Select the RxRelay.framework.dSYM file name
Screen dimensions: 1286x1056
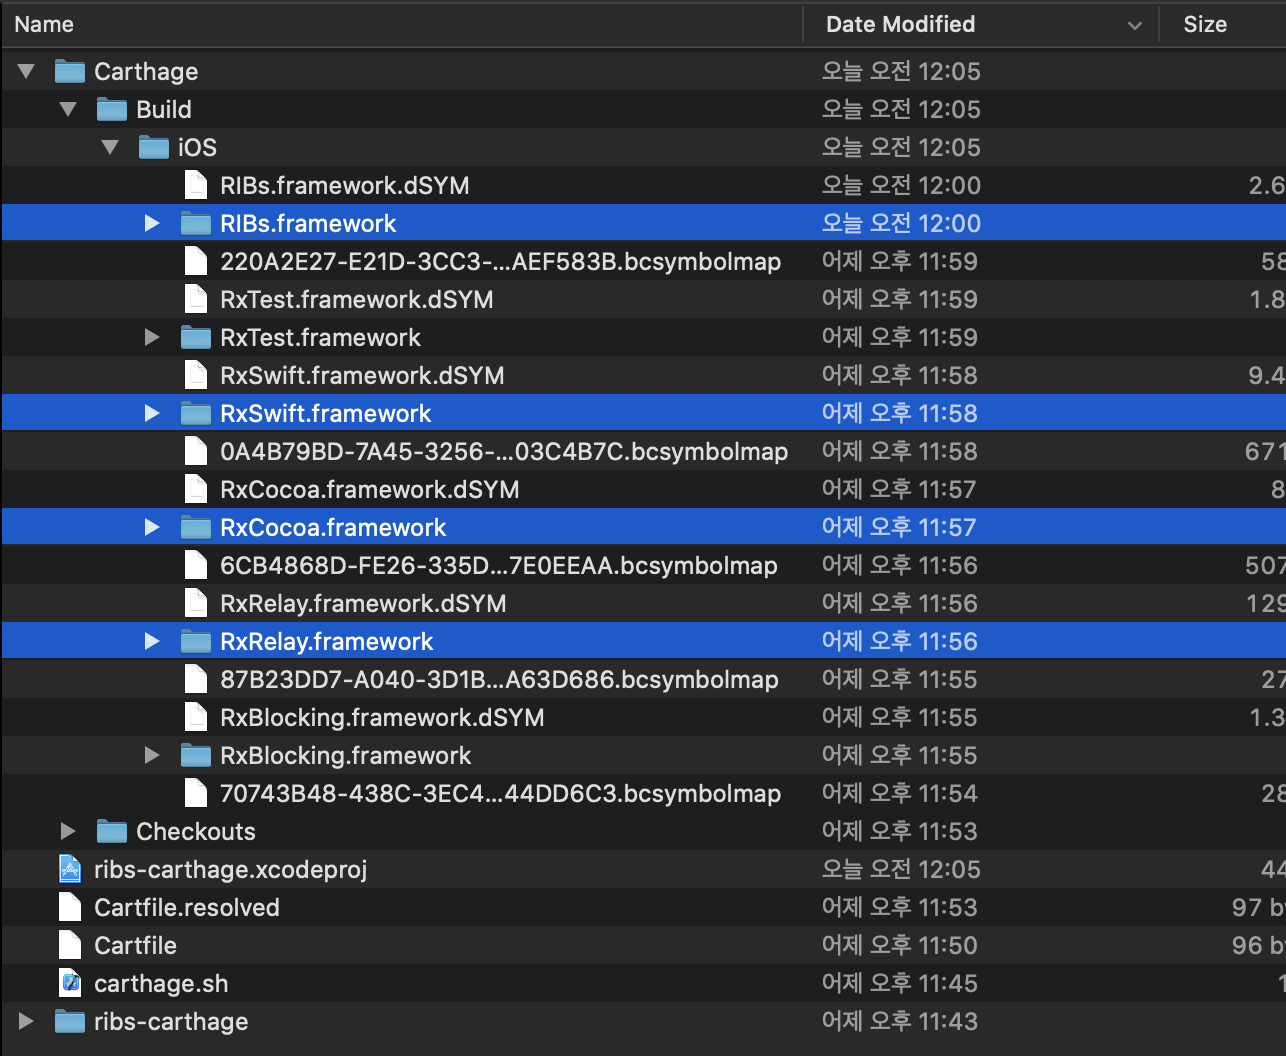363,603
